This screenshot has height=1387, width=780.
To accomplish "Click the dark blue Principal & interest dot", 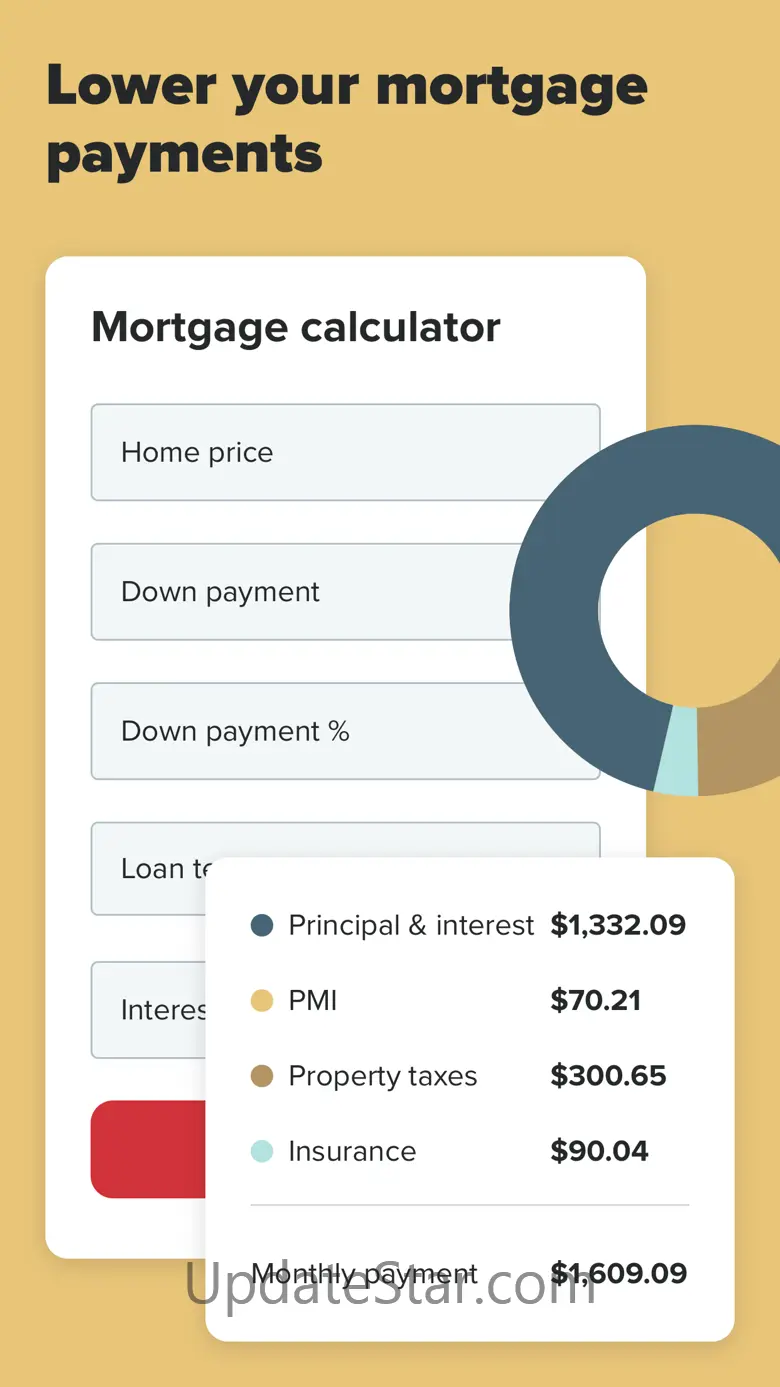I will click(x=262, y=925).
